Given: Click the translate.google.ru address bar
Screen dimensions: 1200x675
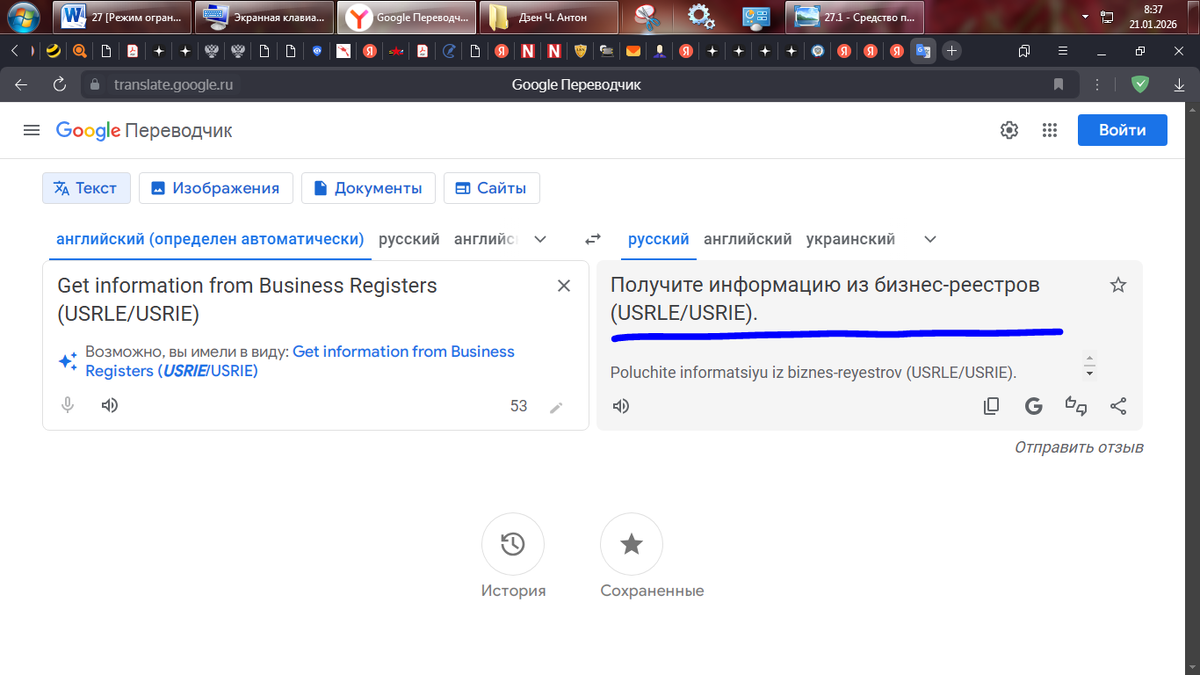Looking at the screenshot, I should pyautogui.click(x=173, y=85).
